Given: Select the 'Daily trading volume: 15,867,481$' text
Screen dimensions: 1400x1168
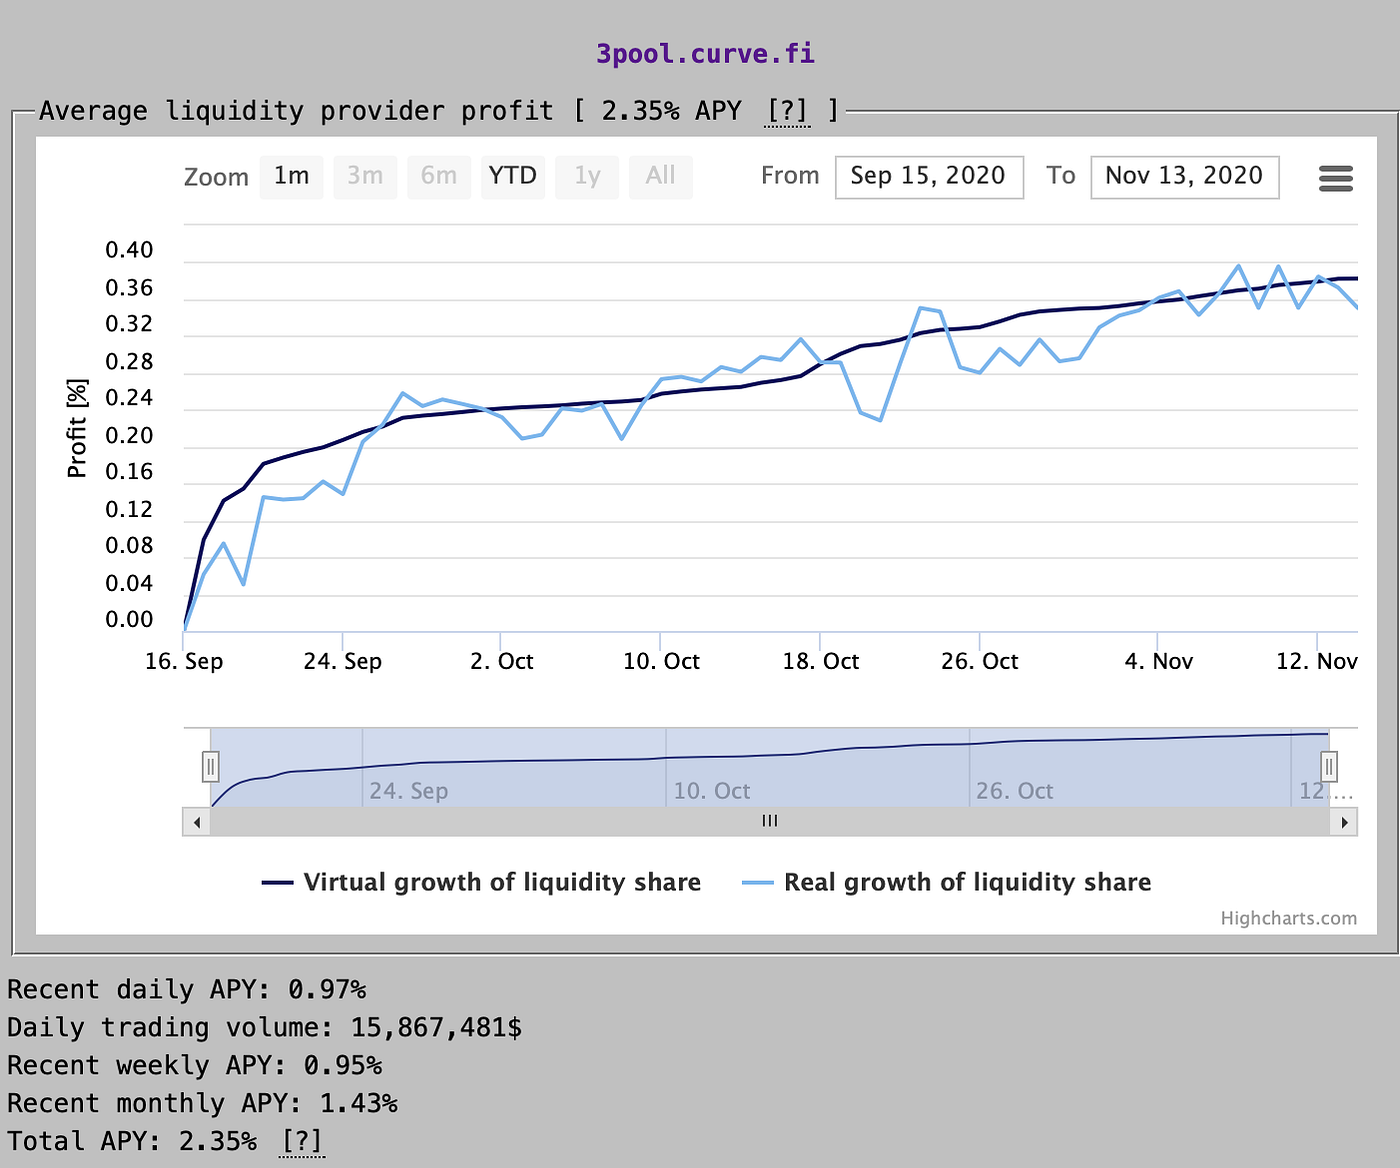Looking at the screenshot, I should [264, 1028].
